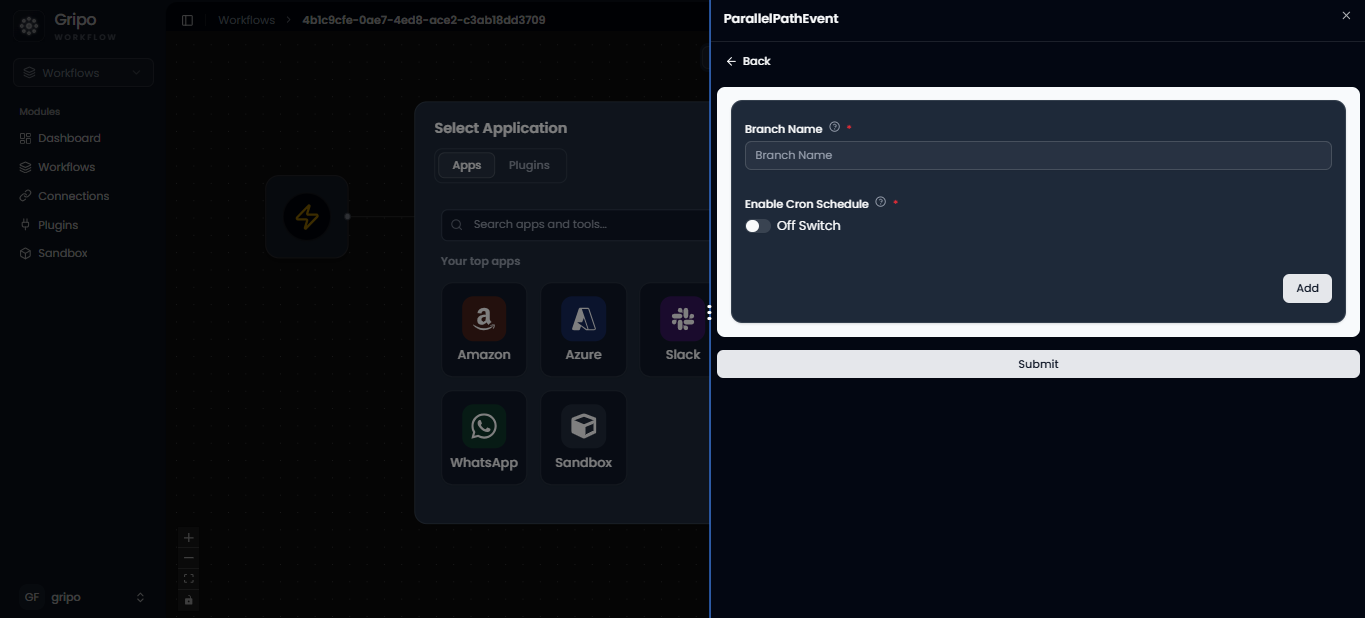The image size is (1365, 618).
Task: Select the Sandbox cube app tile
Action: pos(583,437)
